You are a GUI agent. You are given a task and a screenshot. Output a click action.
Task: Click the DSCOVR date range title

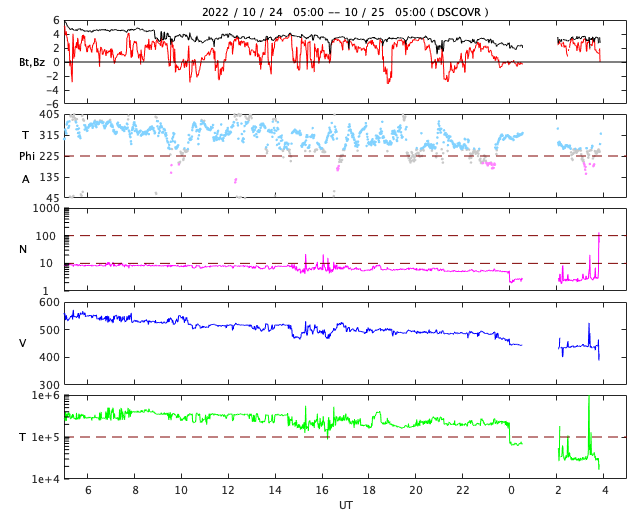click(x=345, y=12)
